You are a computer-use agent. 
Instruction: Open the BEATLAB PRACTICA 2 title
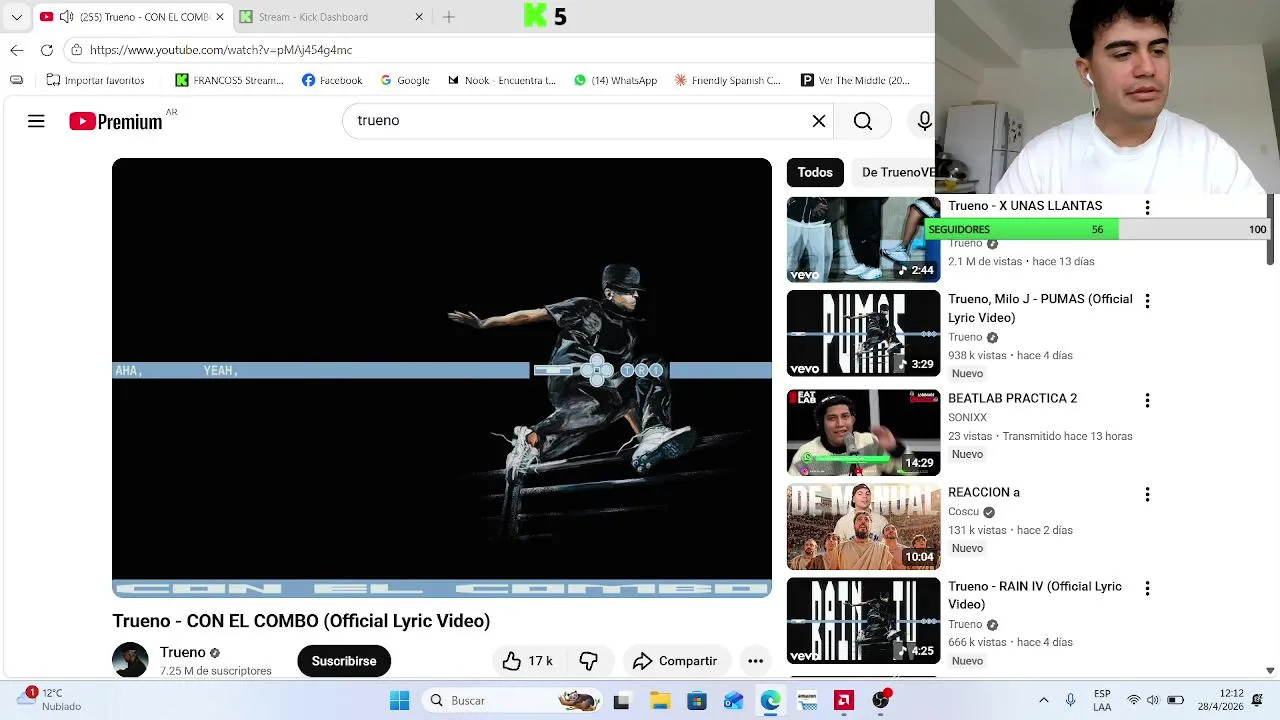(1012, 398)
